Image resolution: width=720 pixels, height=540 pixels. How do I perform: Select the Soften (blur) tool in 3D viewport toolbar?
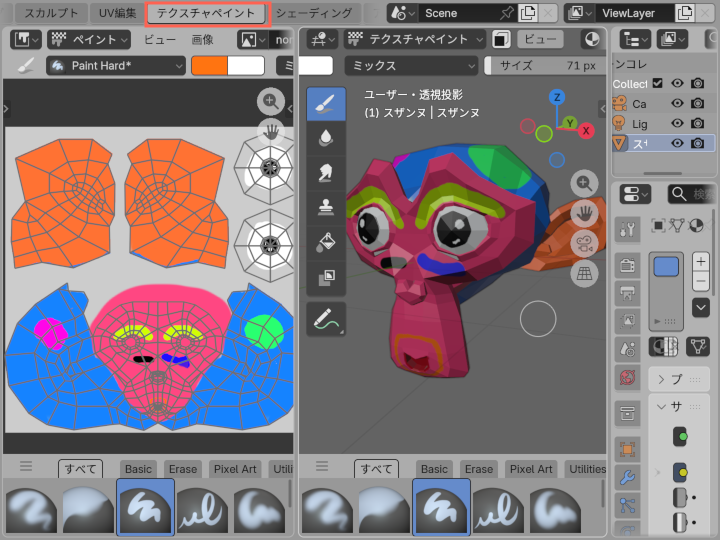[x=326, y=137]
